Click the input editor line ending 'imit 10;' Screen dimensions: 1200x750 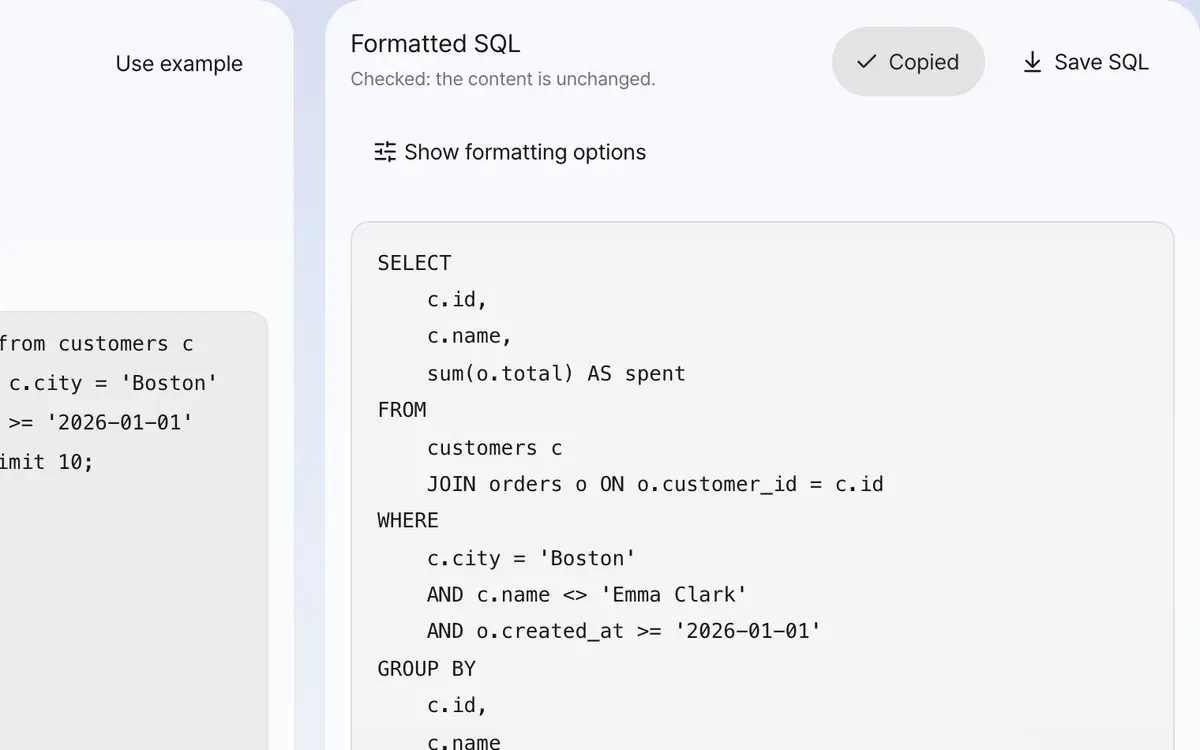[47, 462]
